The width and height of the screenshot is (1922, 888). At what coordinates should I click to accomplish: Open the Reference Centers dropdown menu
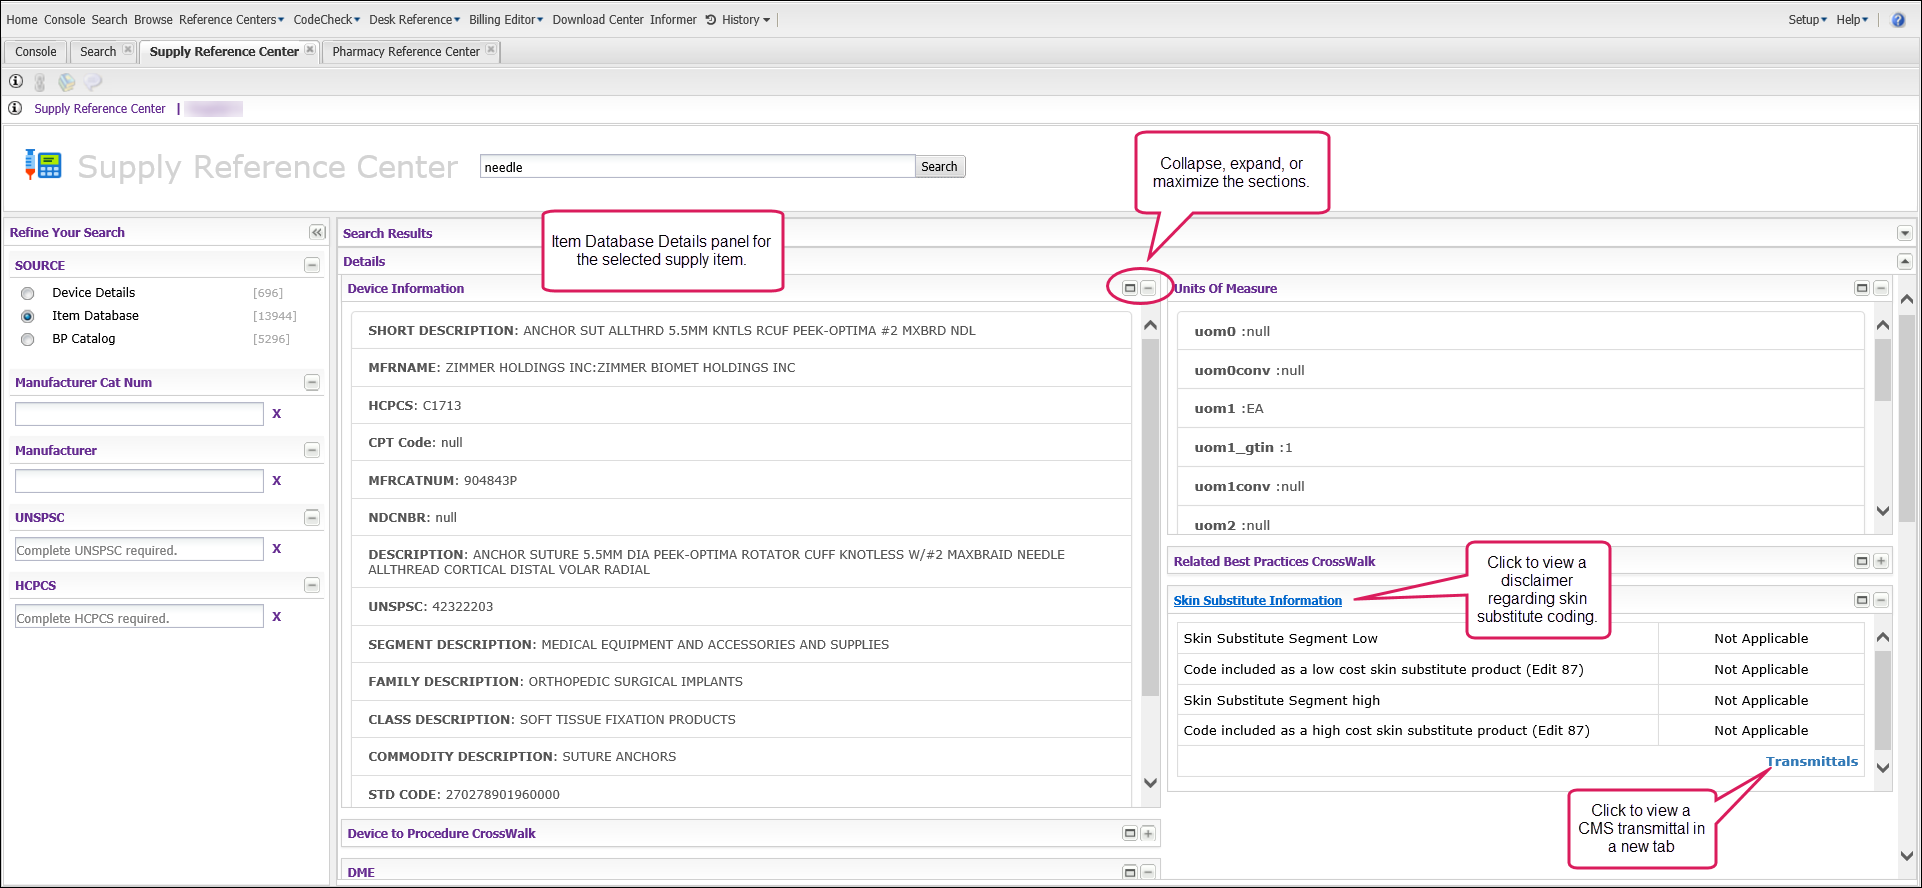coord(231,20)
